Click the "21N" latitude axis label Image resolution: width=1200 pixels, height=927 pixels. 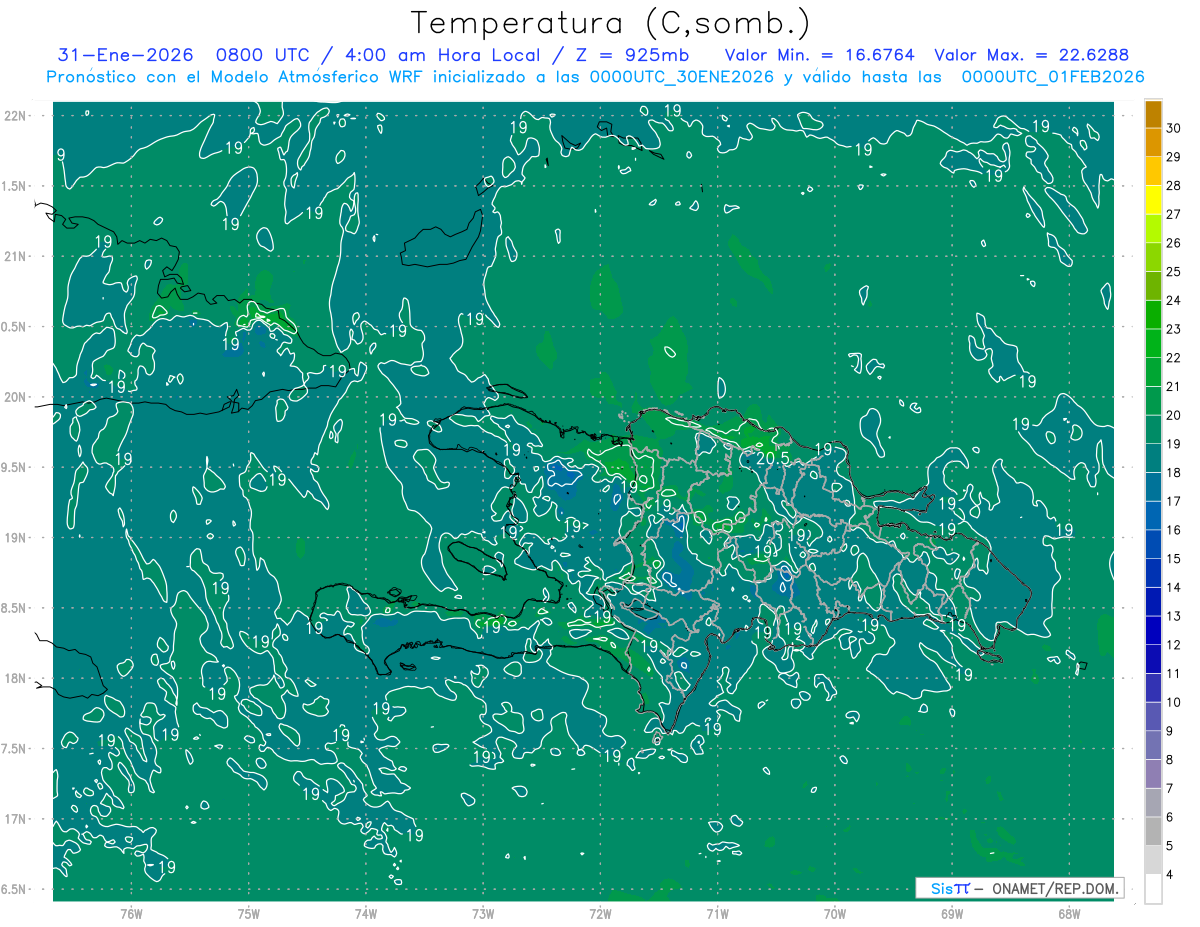[x=16, y=257]
